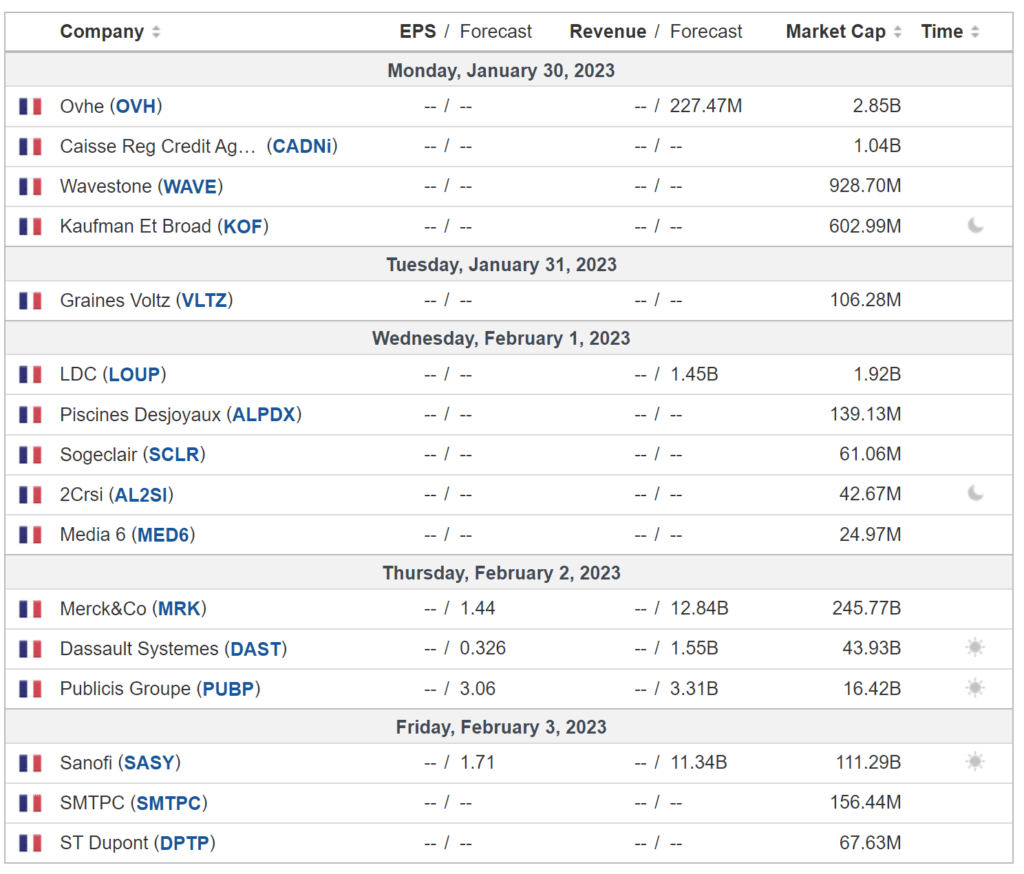1024x874 pixels.
Task: Click Dassault Systemes EPS forecast 0.326
Action: pos(483,648)
